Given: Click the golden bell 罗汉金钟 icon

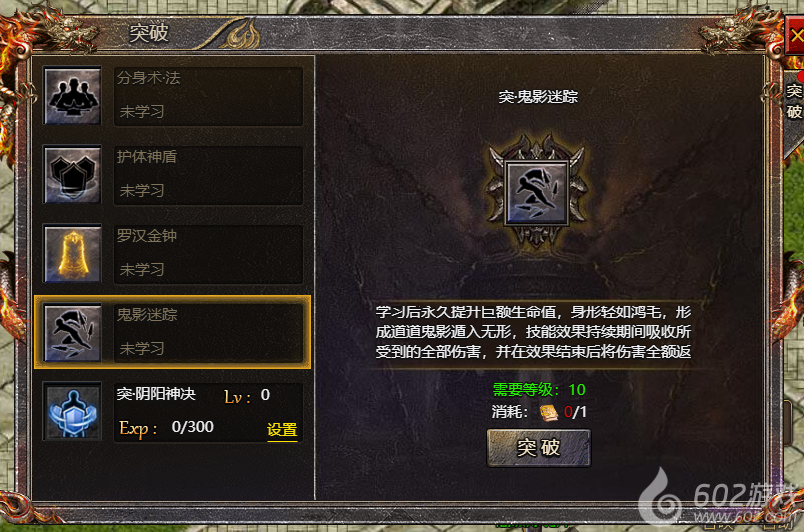Looking at the screenshot, I should 72,254.
